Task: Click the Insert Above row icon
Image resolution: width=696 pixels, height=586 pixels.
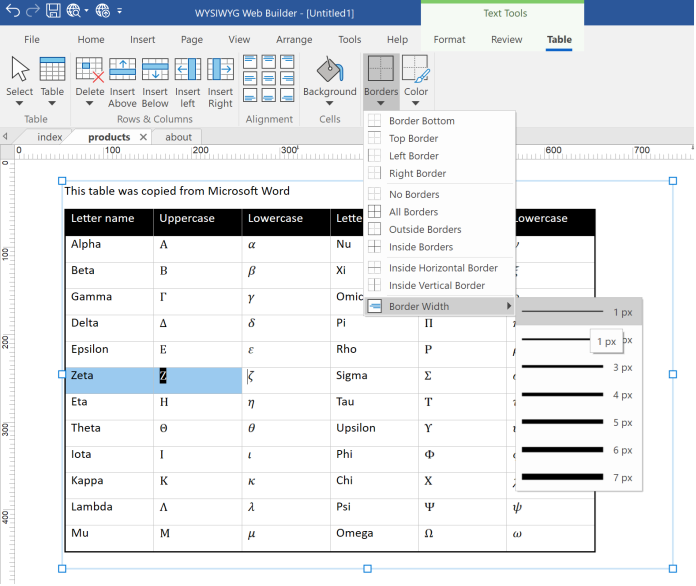Action: tap(122, 70)
